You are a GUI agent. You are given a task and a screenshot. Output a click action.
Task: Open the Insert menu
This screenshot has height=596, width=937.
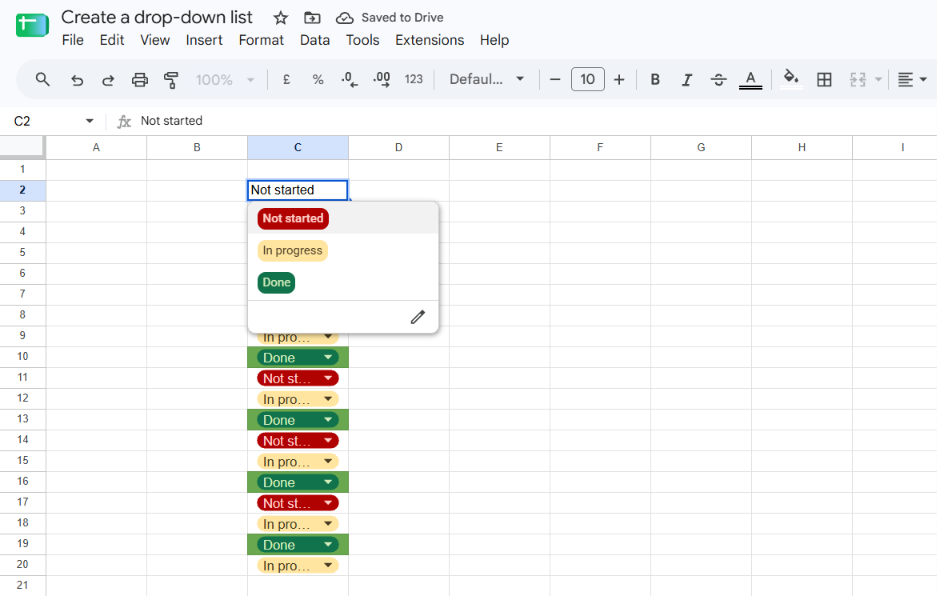click(204, 40)
